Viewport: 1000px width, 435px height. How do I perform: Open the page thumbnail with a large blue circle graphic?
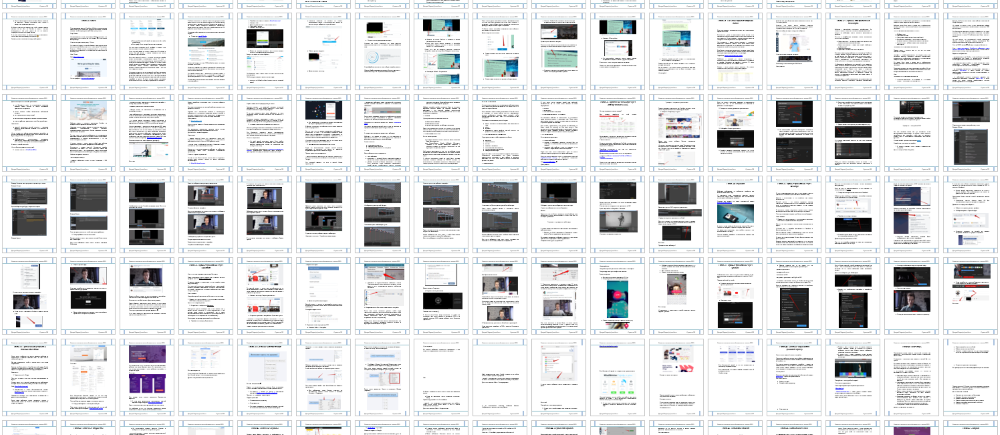tap(382, 51)
